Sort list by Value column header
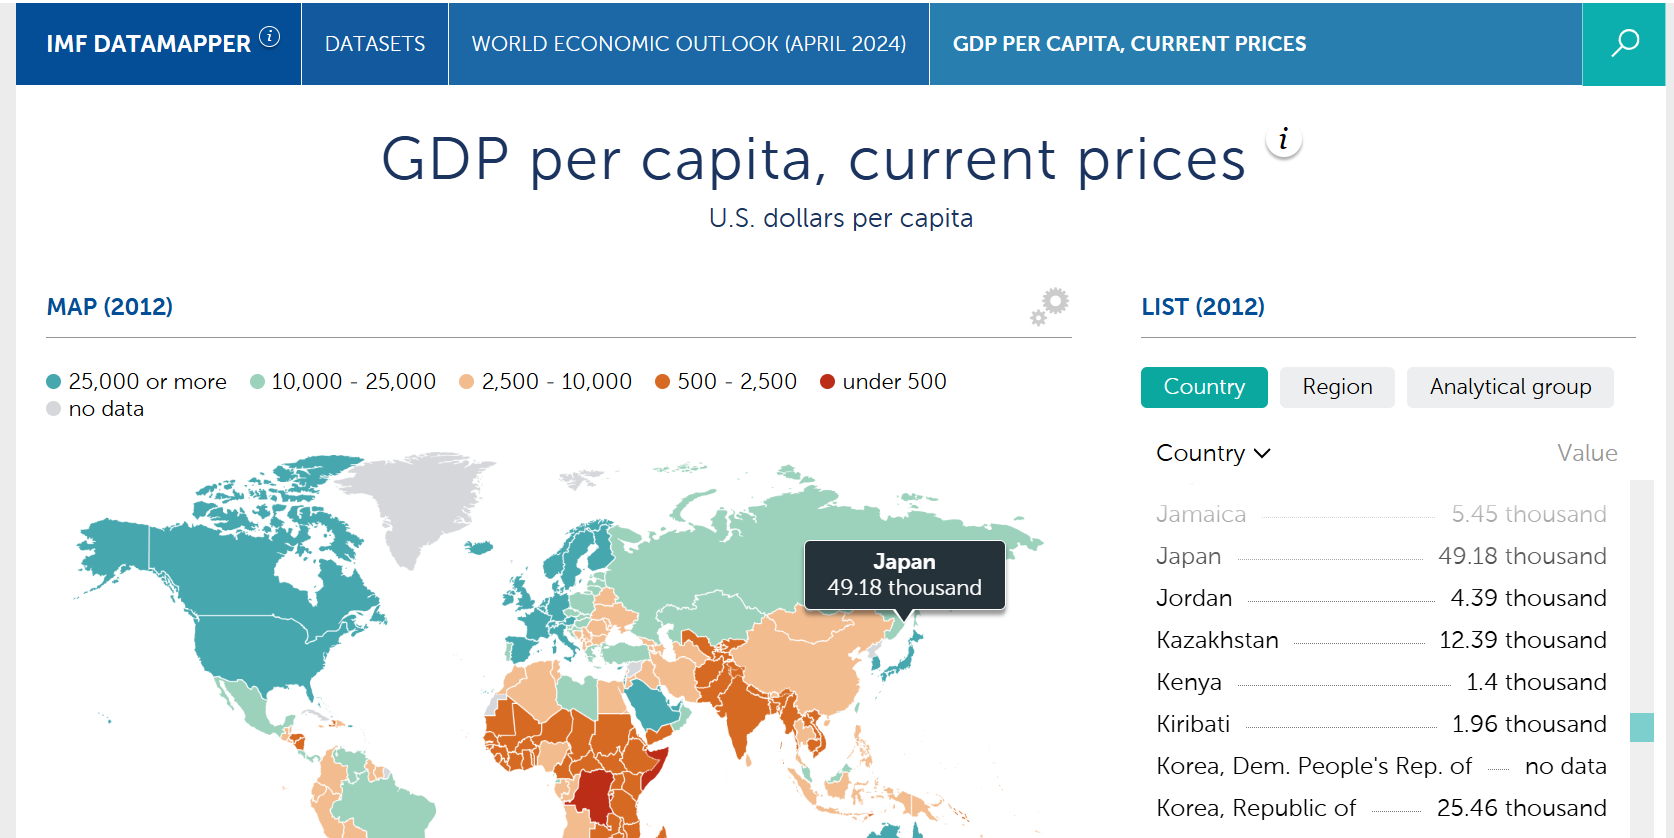Image resolution: width=1674 pixels, height=838 pixels. tap(1587, 453)
